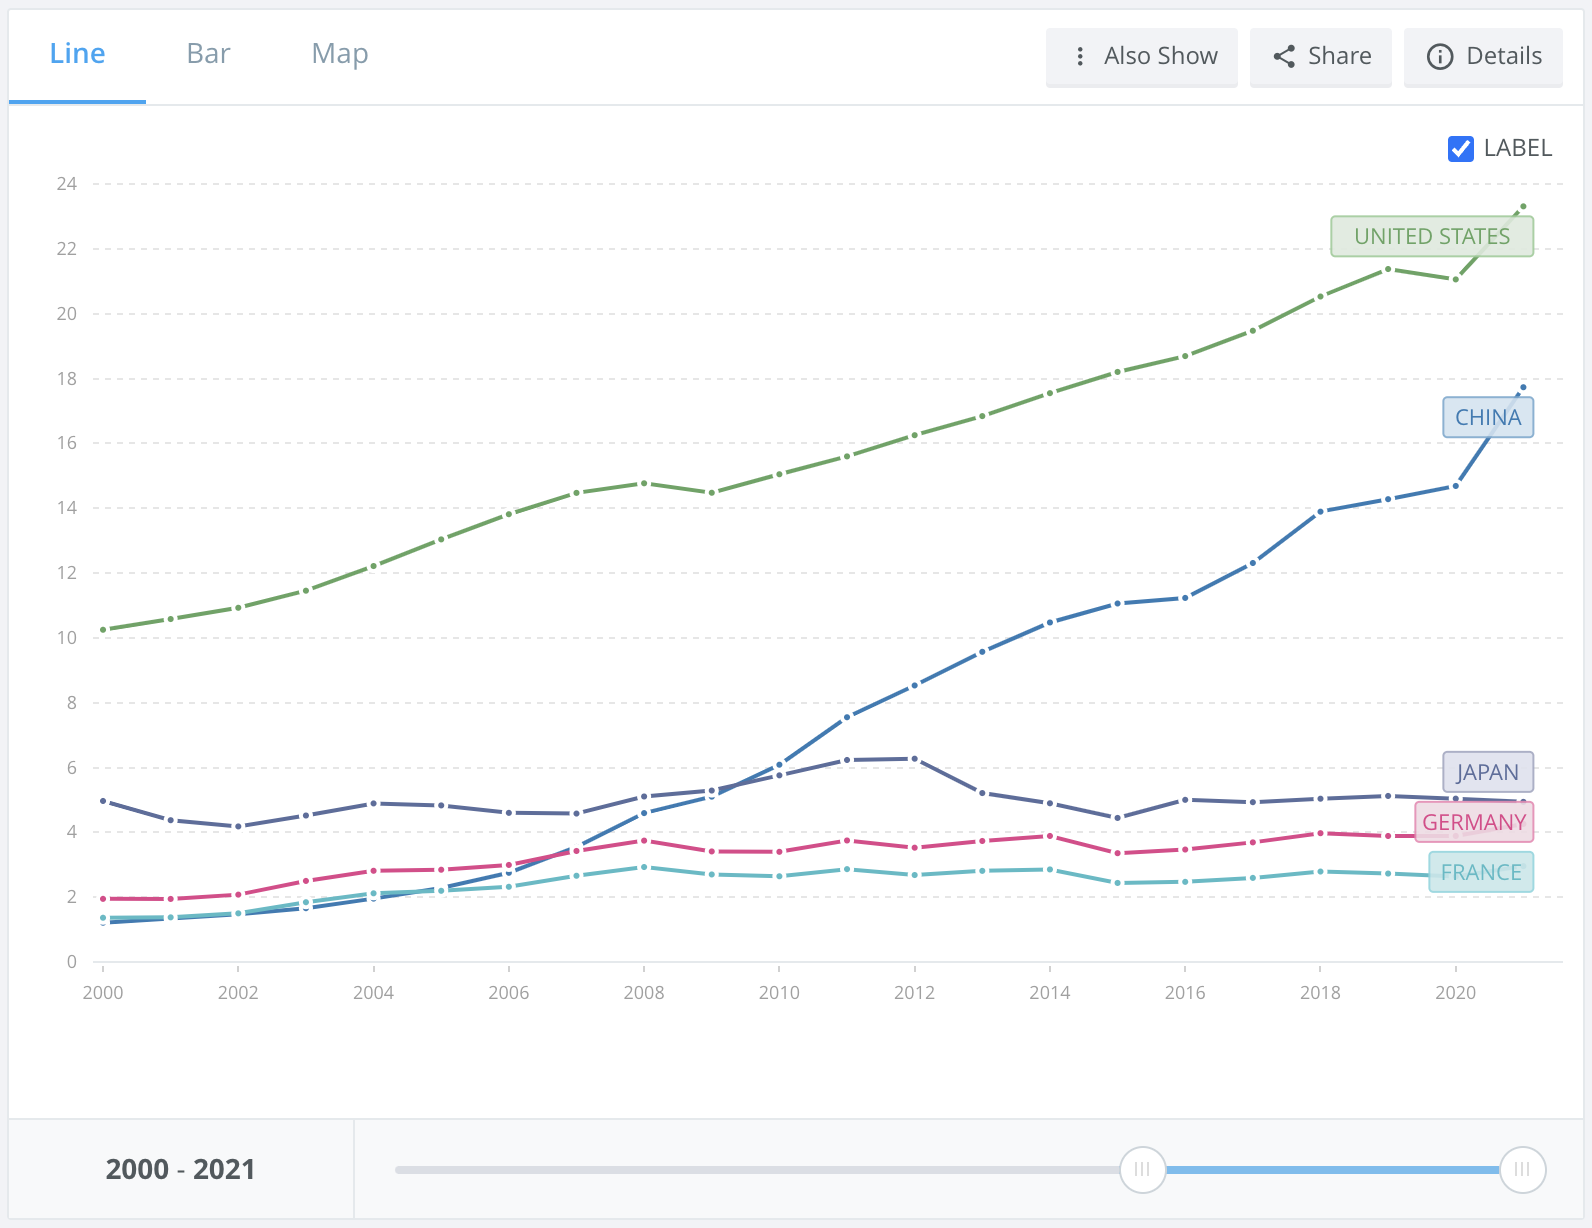Click the China series label
The height and width of the screenshot is (1228, 1592).
pos(1488,418)
